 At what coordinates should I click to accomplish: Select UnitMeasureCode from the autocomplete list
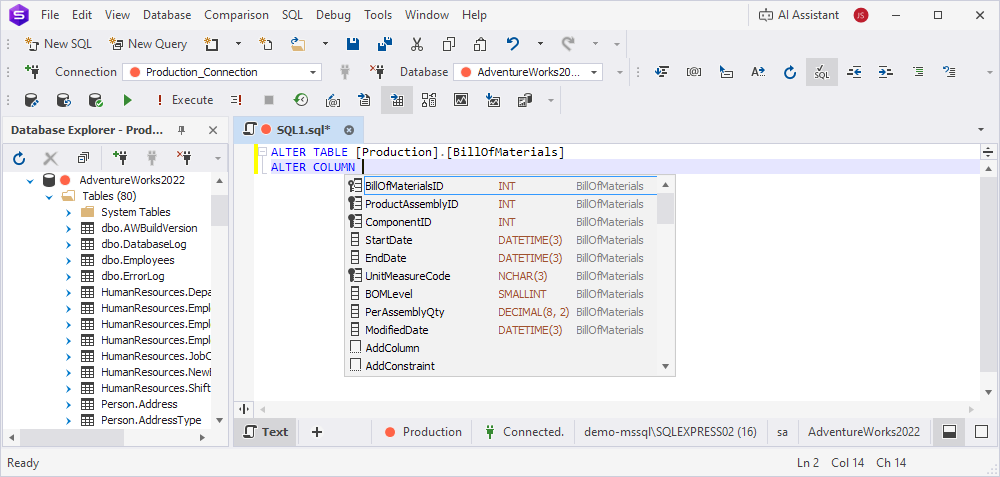click(407, 276)
